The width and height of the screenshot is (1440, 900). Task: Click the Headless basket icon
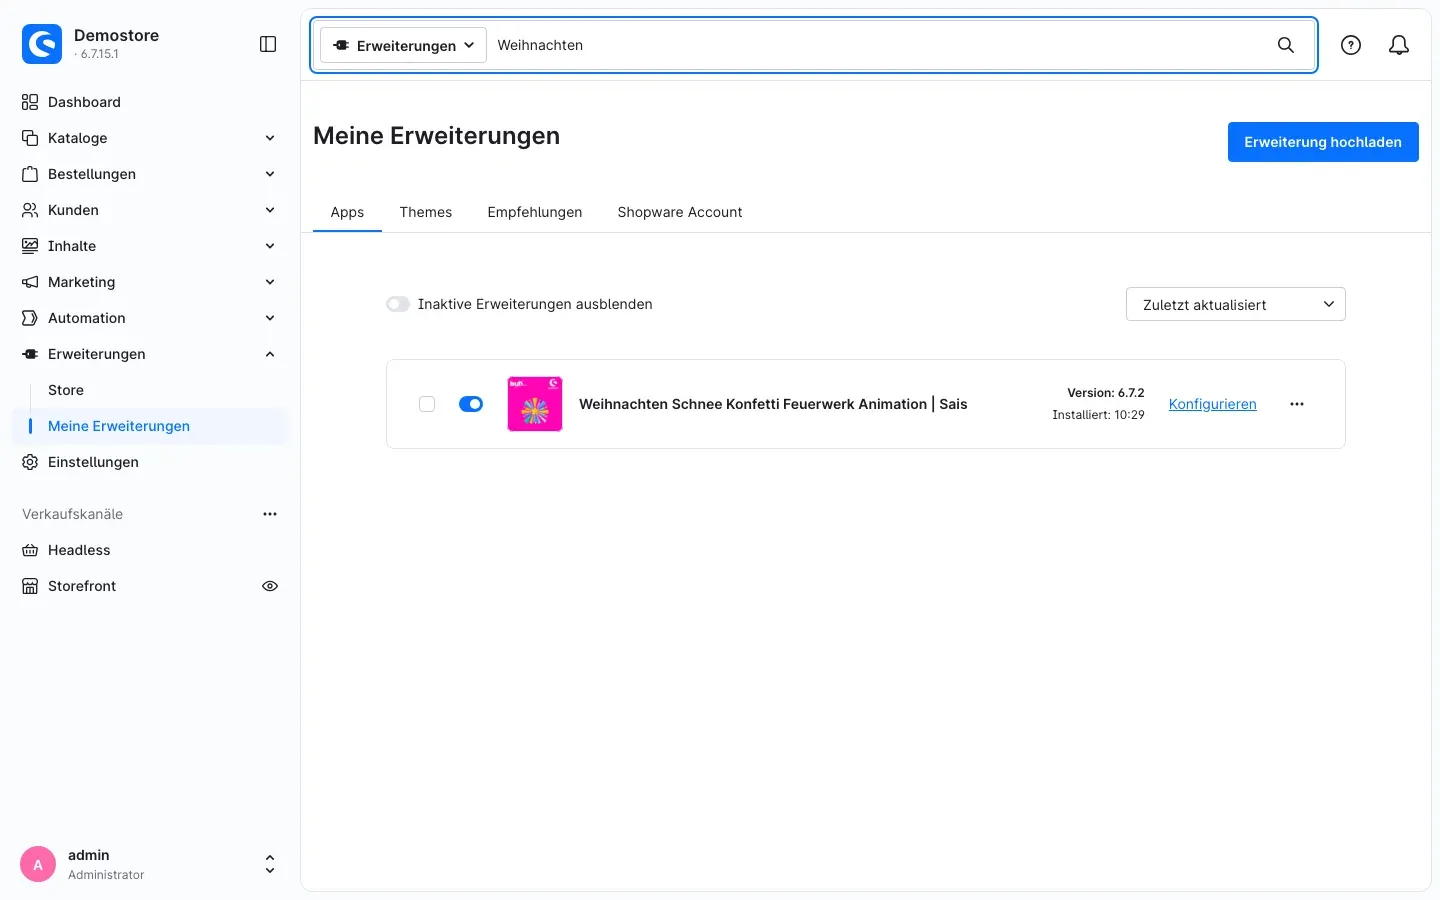click(x=30, y=550)
